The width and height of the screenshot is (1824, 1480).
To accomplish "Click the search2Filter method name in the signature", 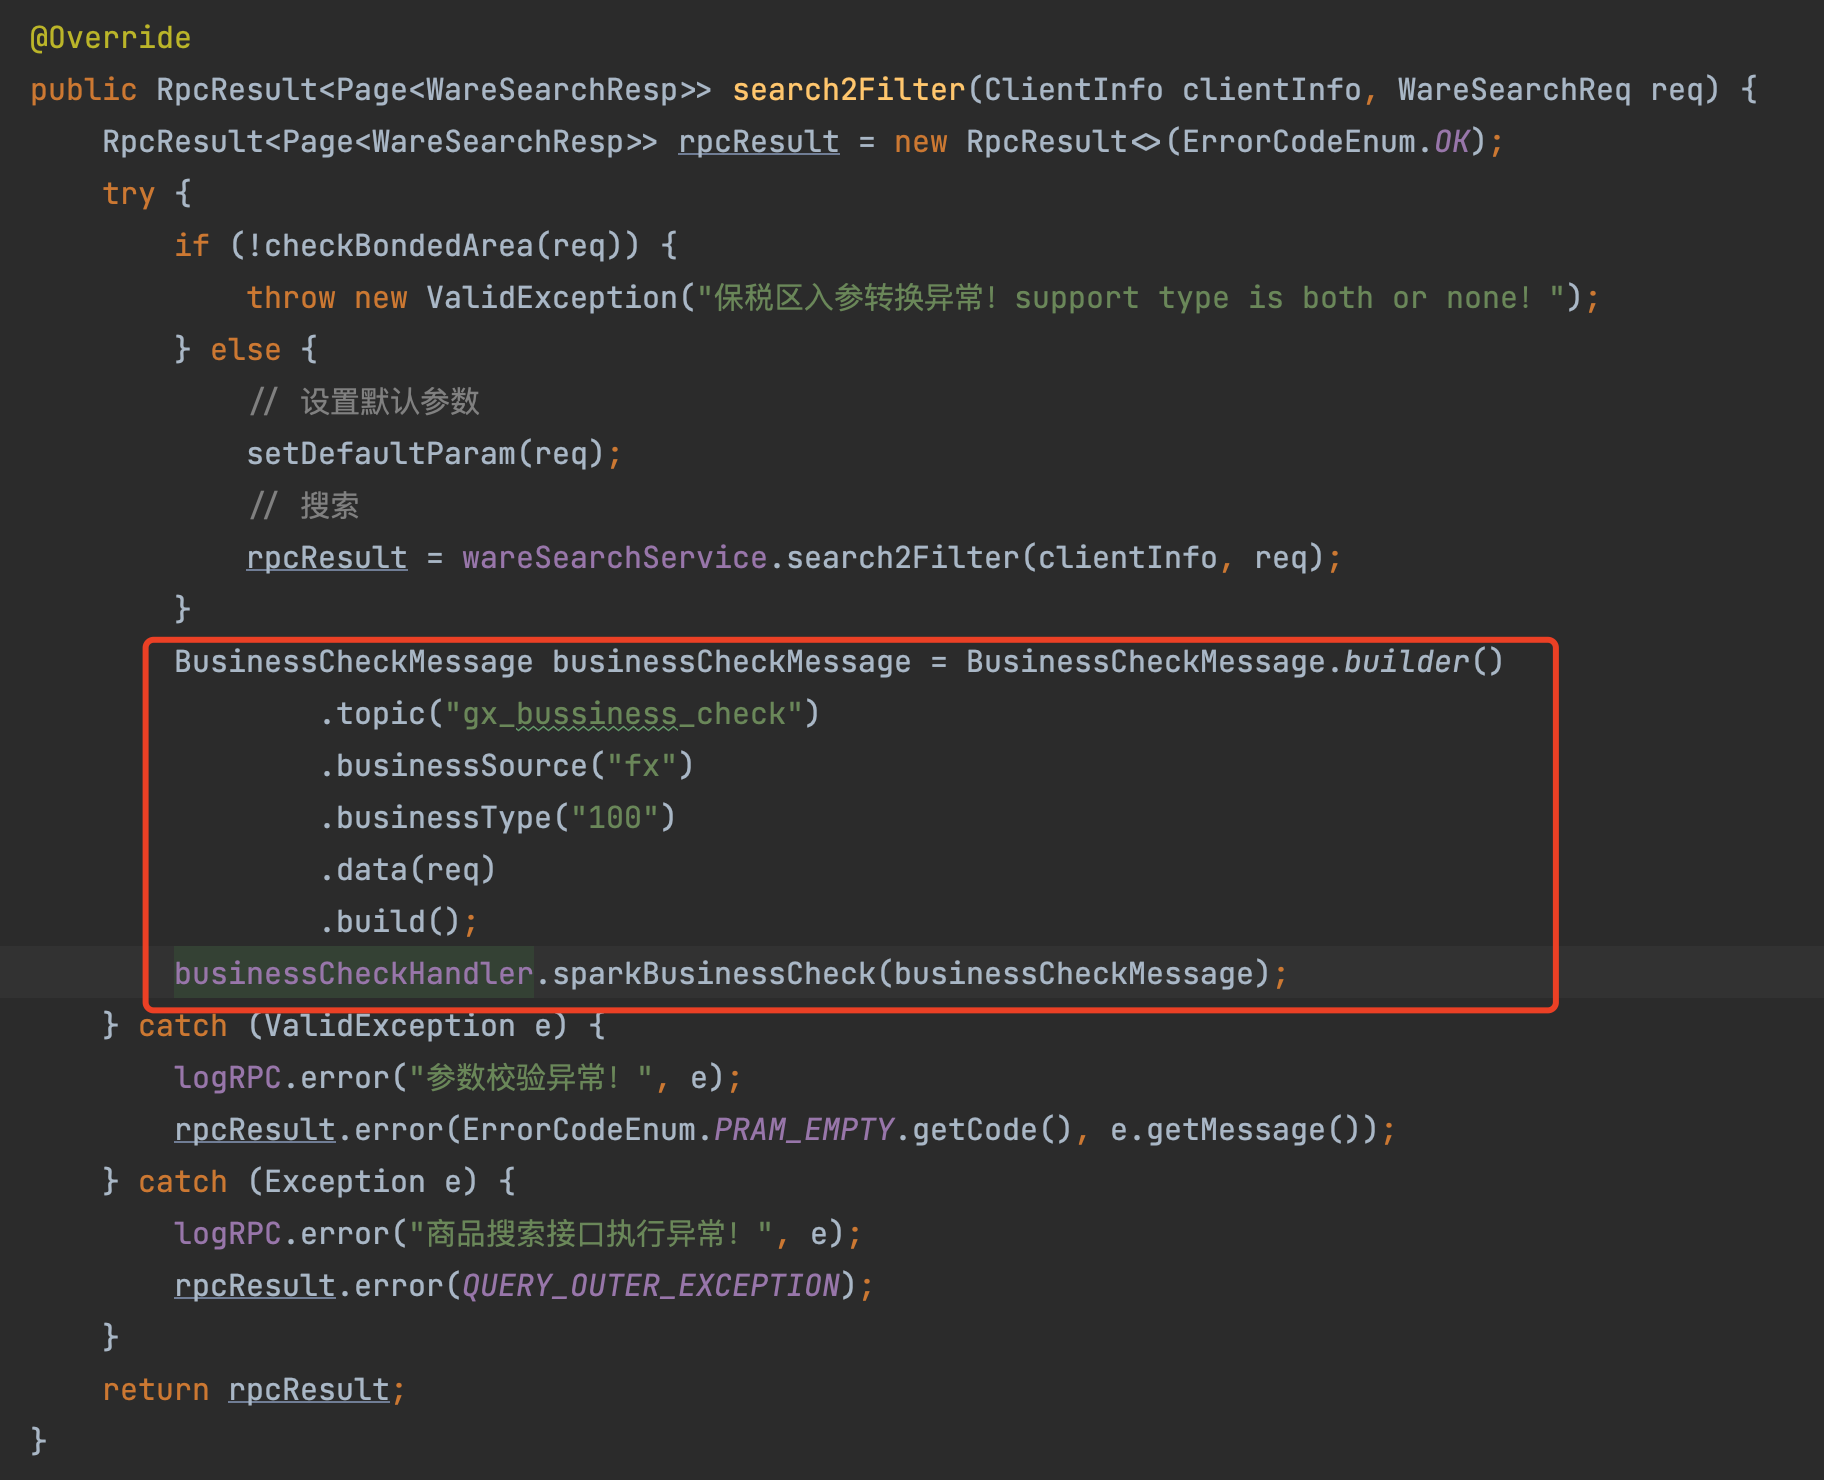I will click(x=848, y=90).
